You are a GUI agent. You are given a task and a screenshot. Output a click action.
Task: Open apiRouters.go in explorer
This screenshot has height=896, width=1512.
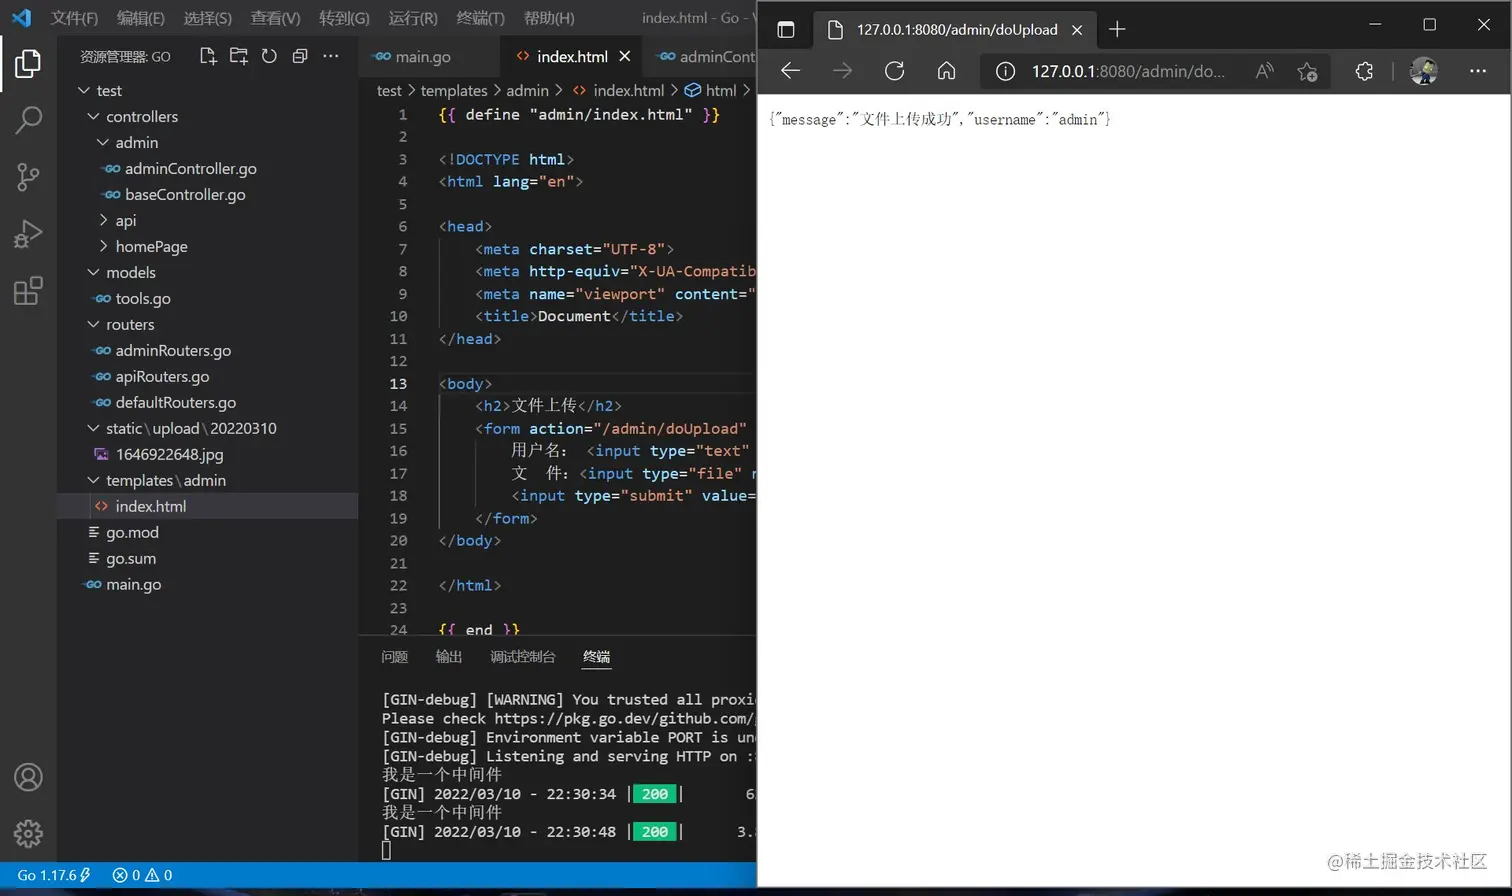207,376
